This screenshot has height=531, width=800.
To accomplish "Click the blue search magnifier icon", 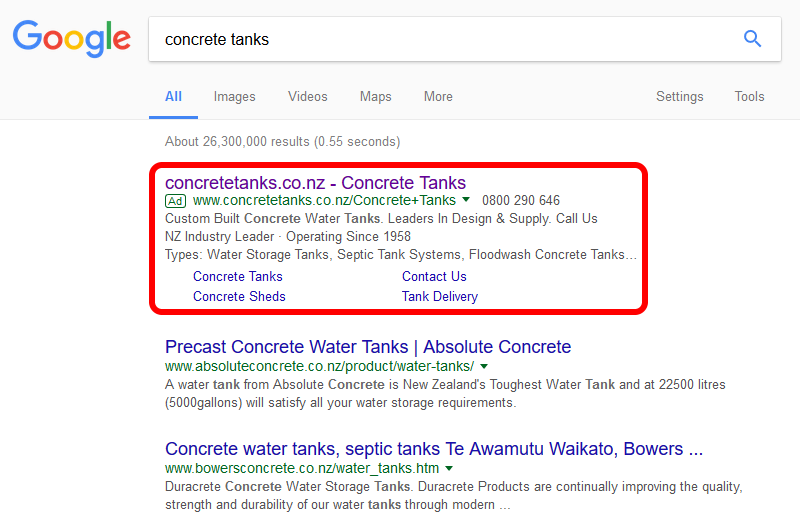I will pyautogui.click(x=752, y=39).
